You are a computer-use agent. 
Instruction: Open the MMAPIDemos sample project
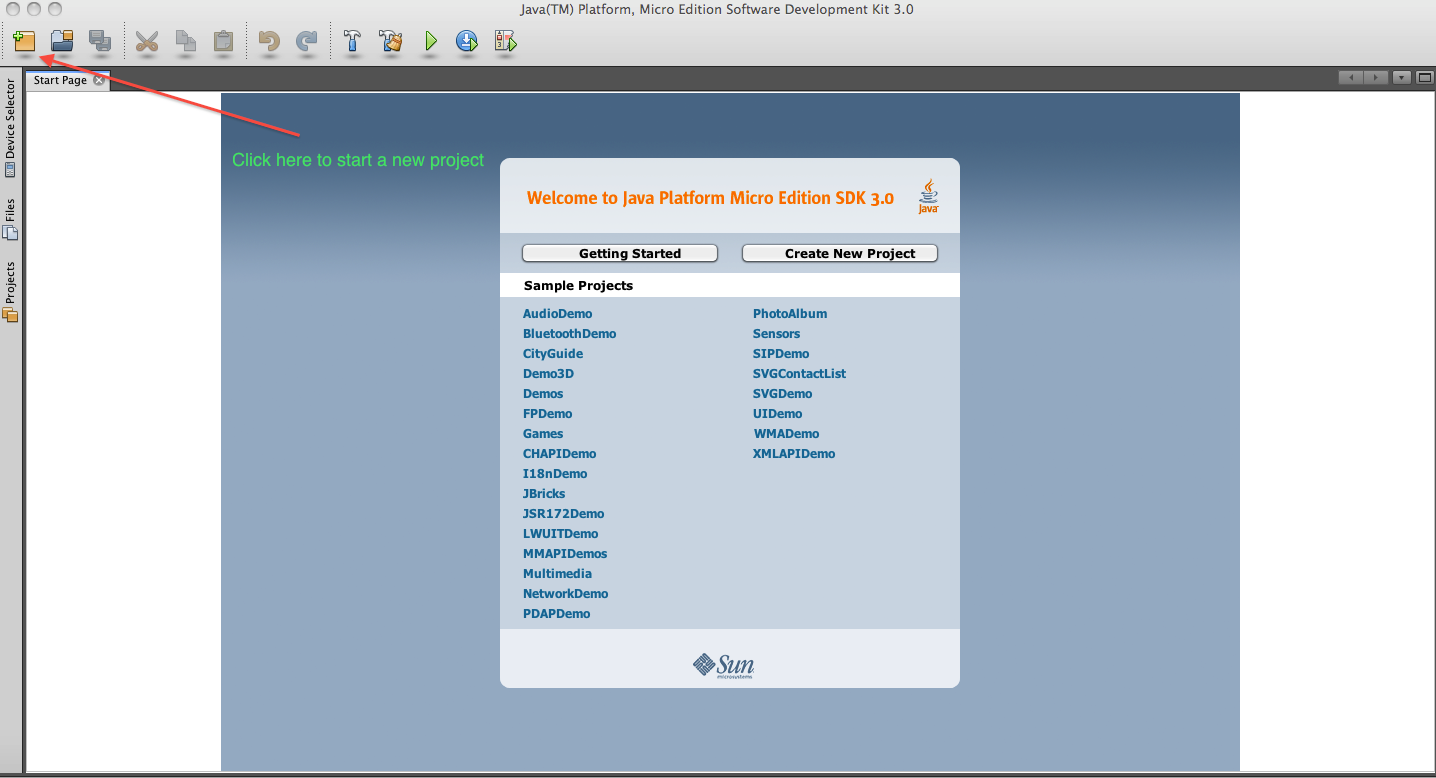(x=565, y=553)
